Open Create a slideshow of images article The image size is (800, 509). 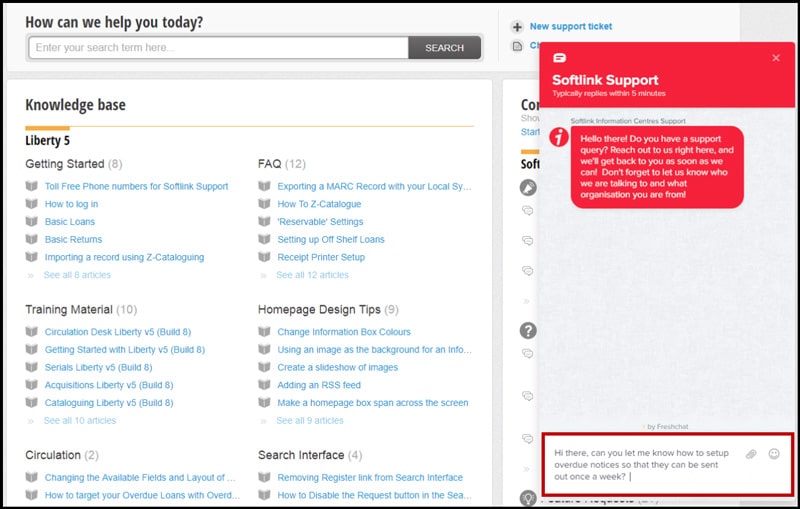pyautogui.click(x=338, y=367)
